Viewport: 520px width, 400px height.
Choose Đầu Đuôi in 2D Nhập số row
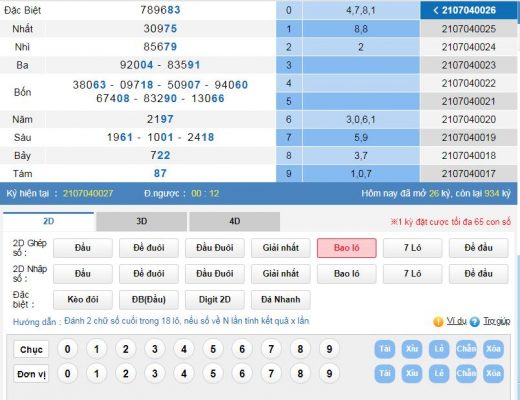coord(215,274)
